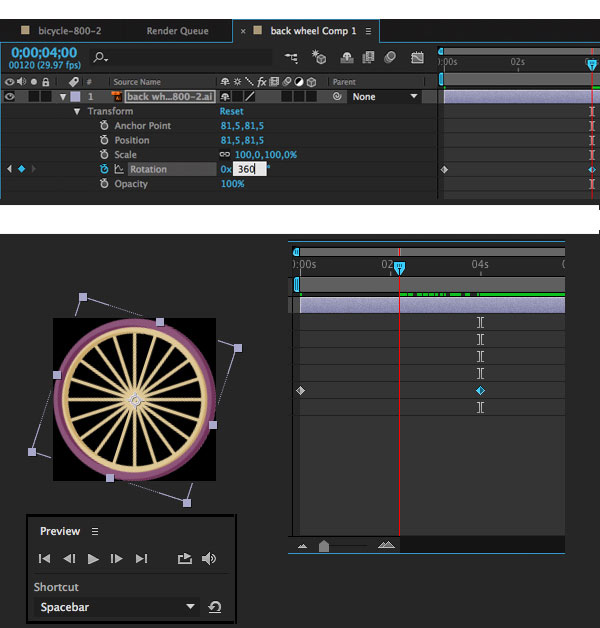This screenshot has width=600, height=628.
Task: Click the lock column header icon
Action: 46,82
